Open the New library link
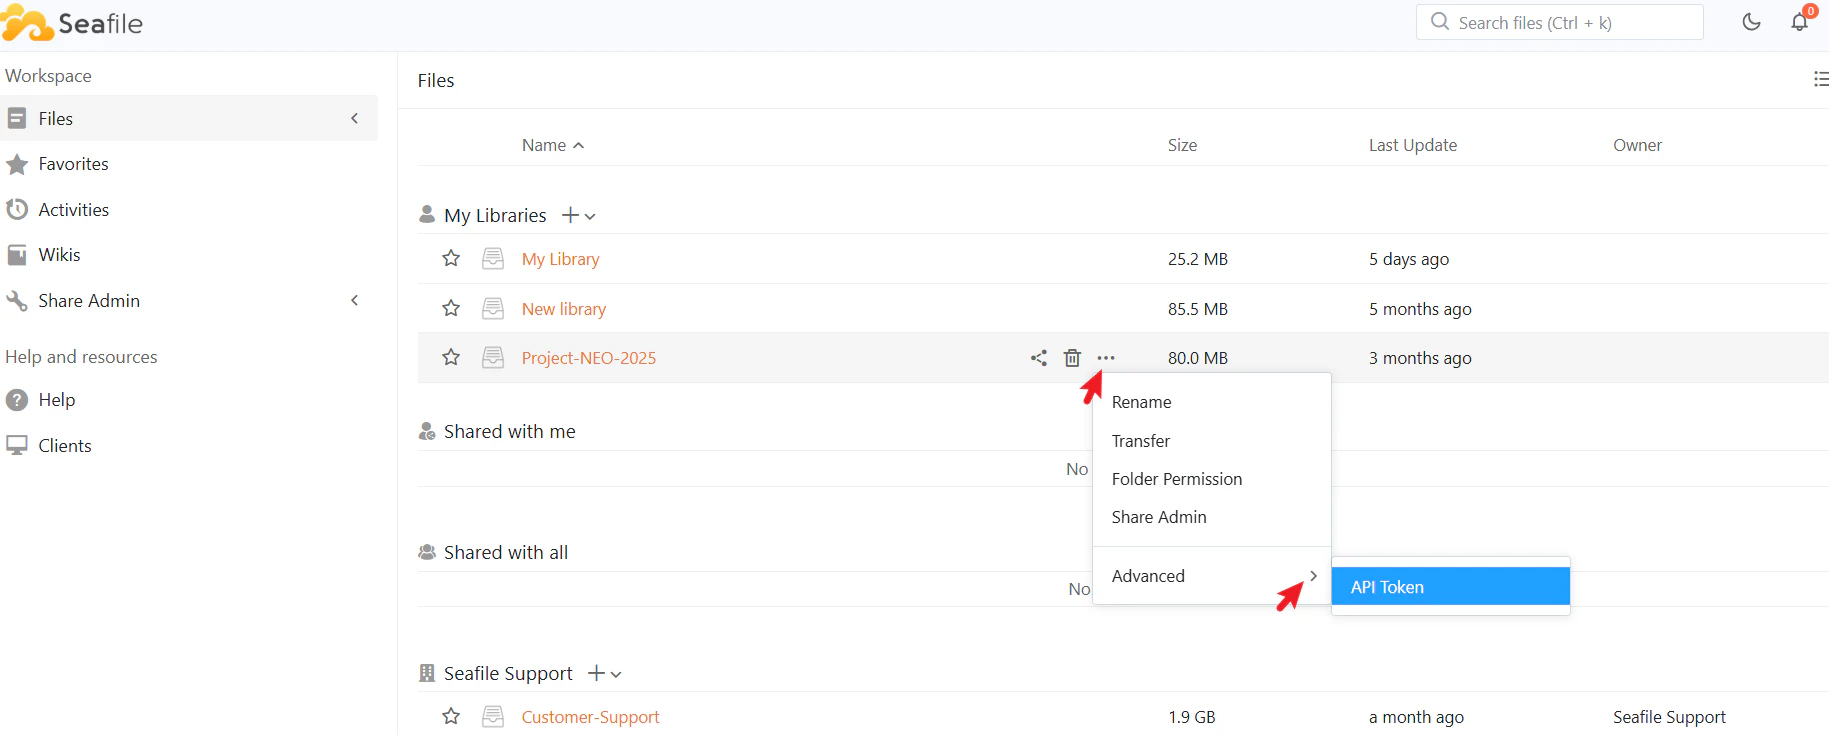The height and width of the screenshot is (735, 1829). click(x=564, y=309)
